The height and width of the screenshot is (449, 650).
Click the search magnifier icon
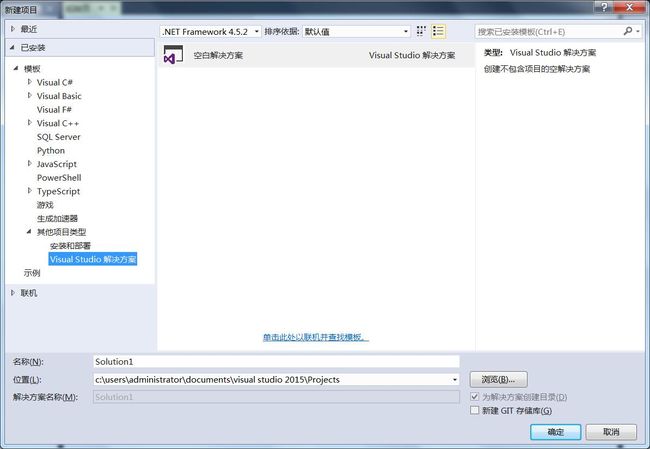[x=628, y=31]
